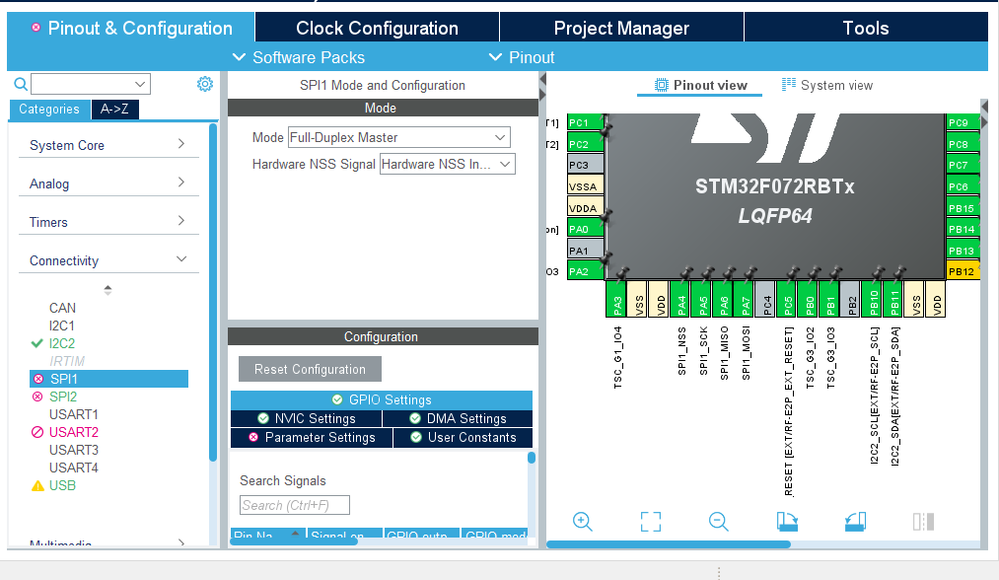Open the GPIO Settings tab
Screen dimensions: 999x580
coord(382,400)
